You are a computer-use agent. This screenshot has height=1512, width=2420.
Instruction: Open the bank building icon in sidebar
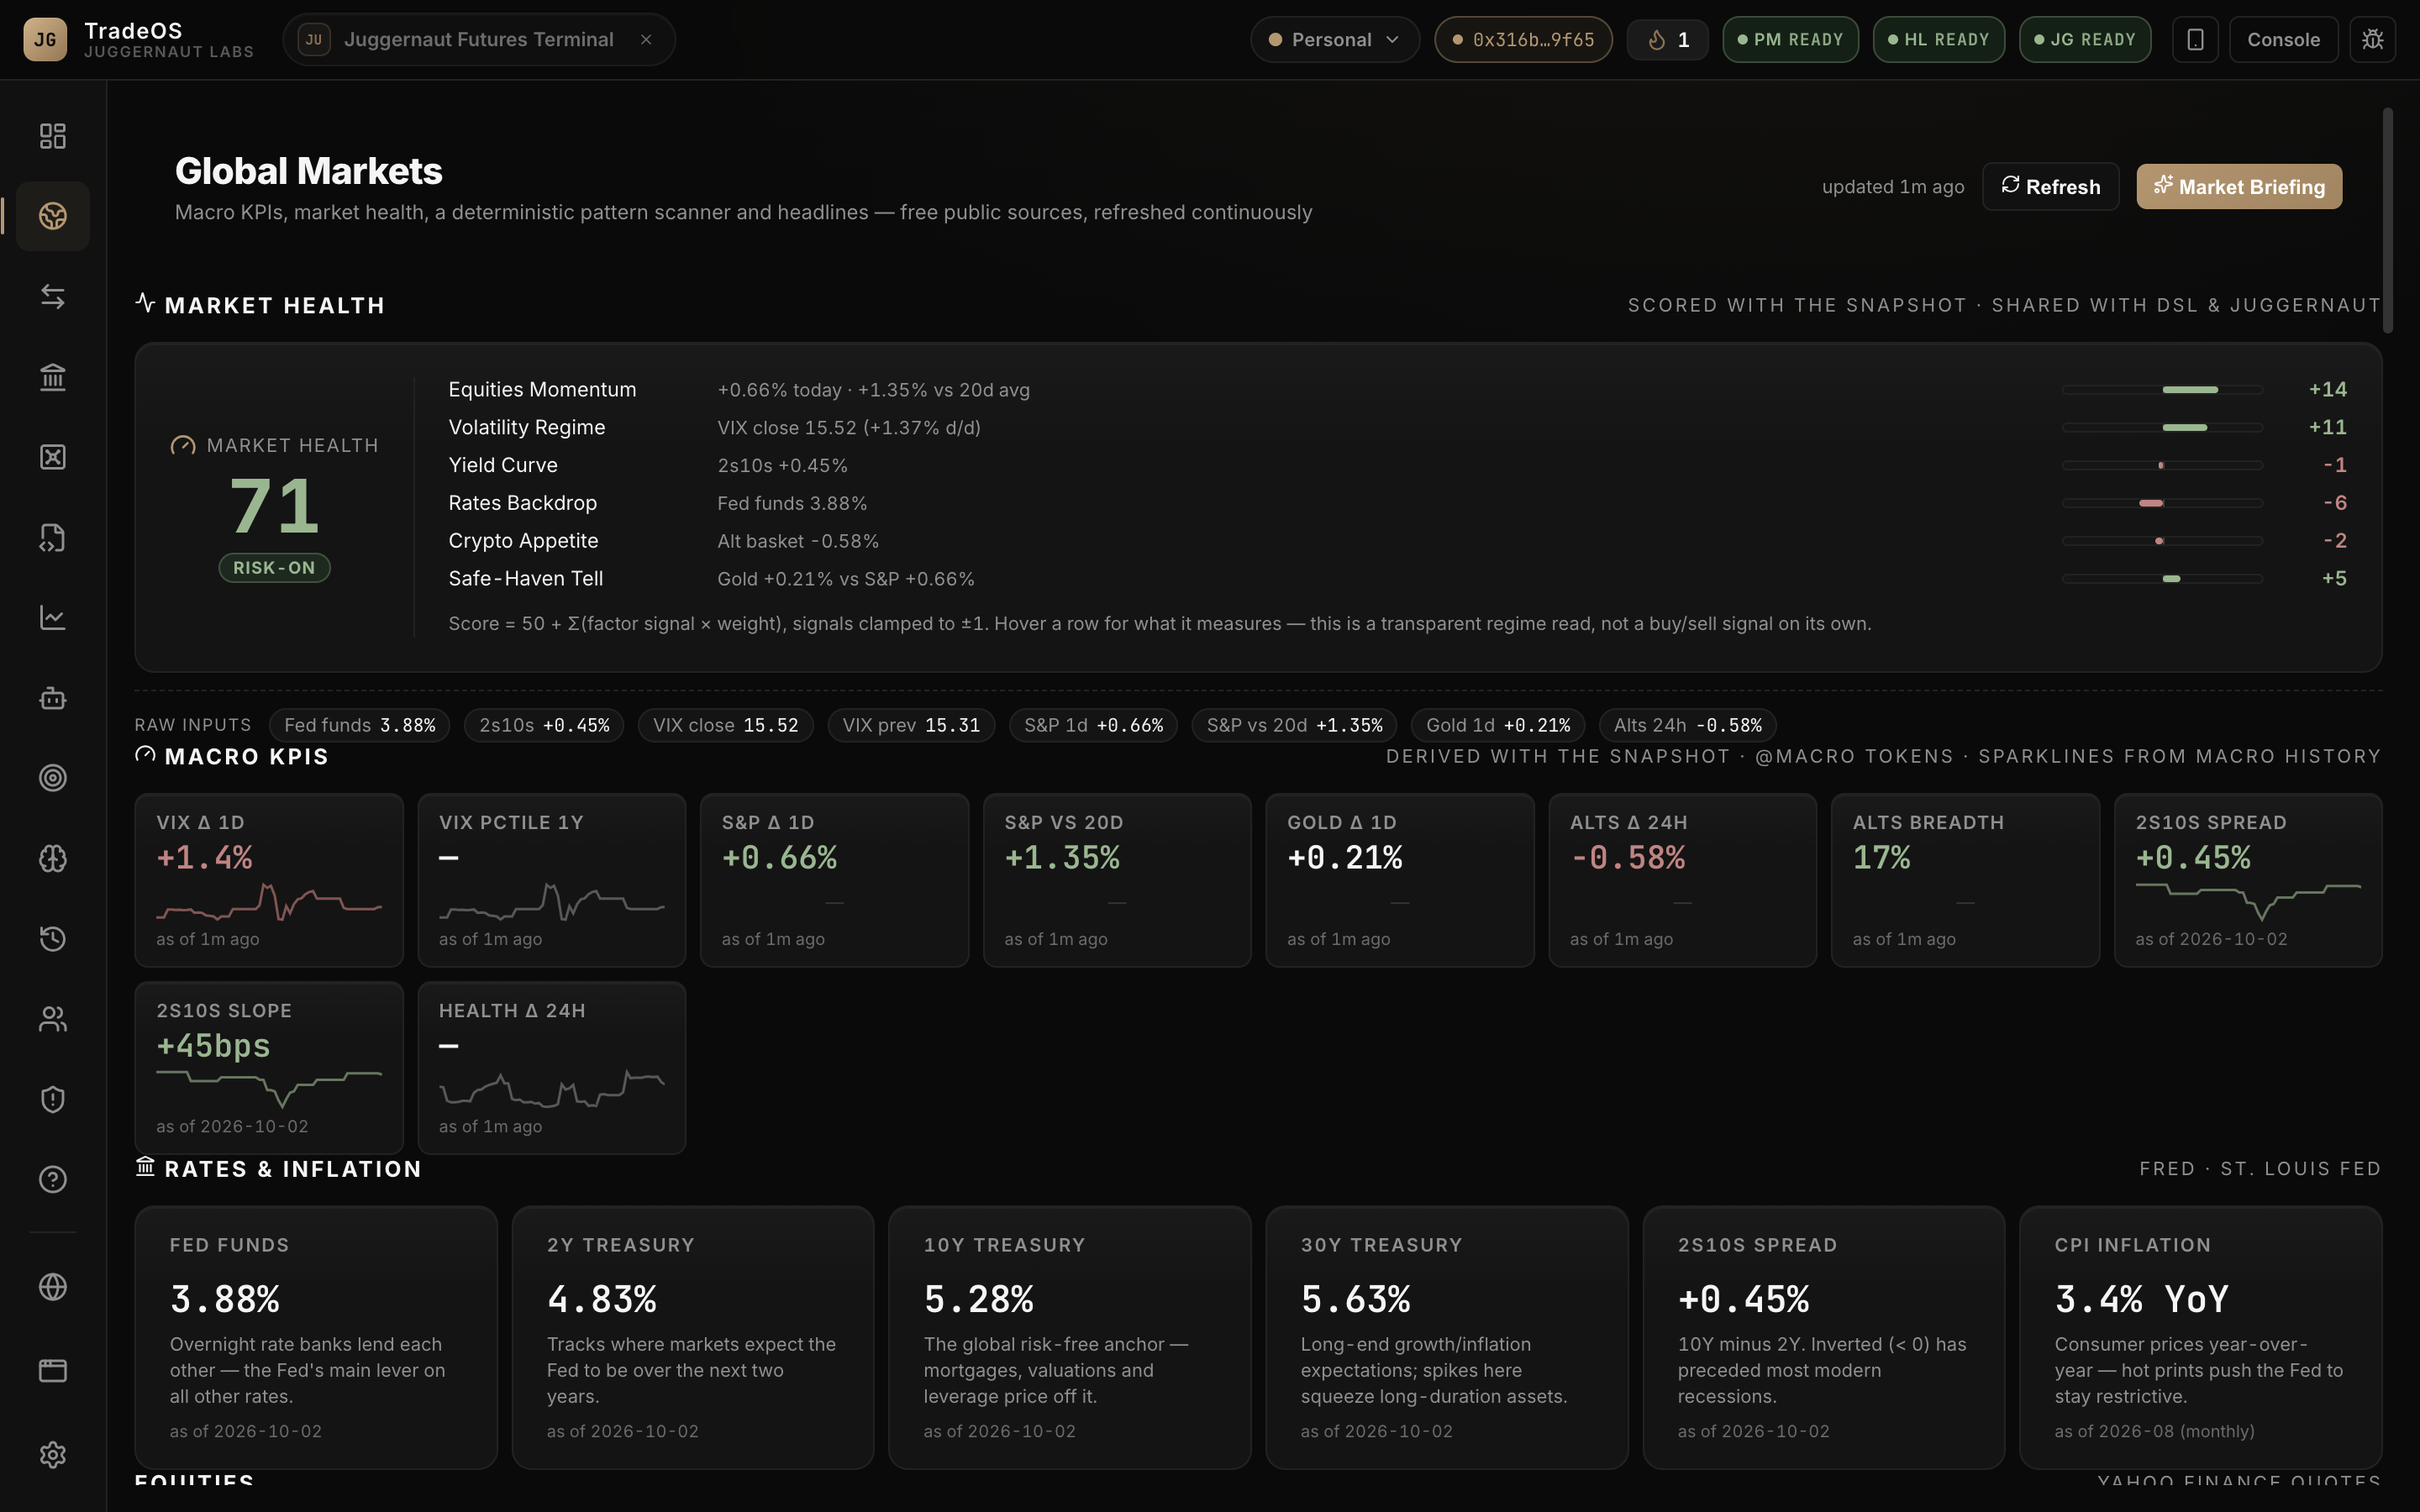coord(52,377)
